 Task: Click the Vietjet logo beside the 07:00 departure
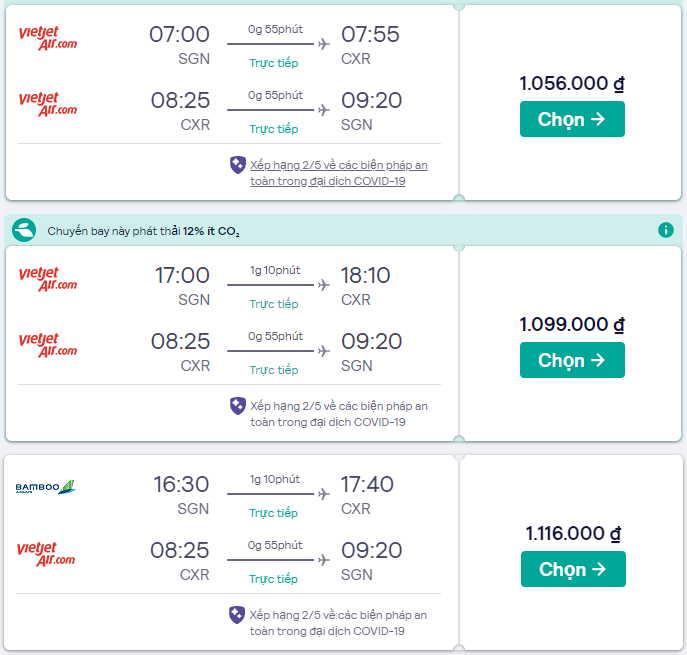point(48,38)
